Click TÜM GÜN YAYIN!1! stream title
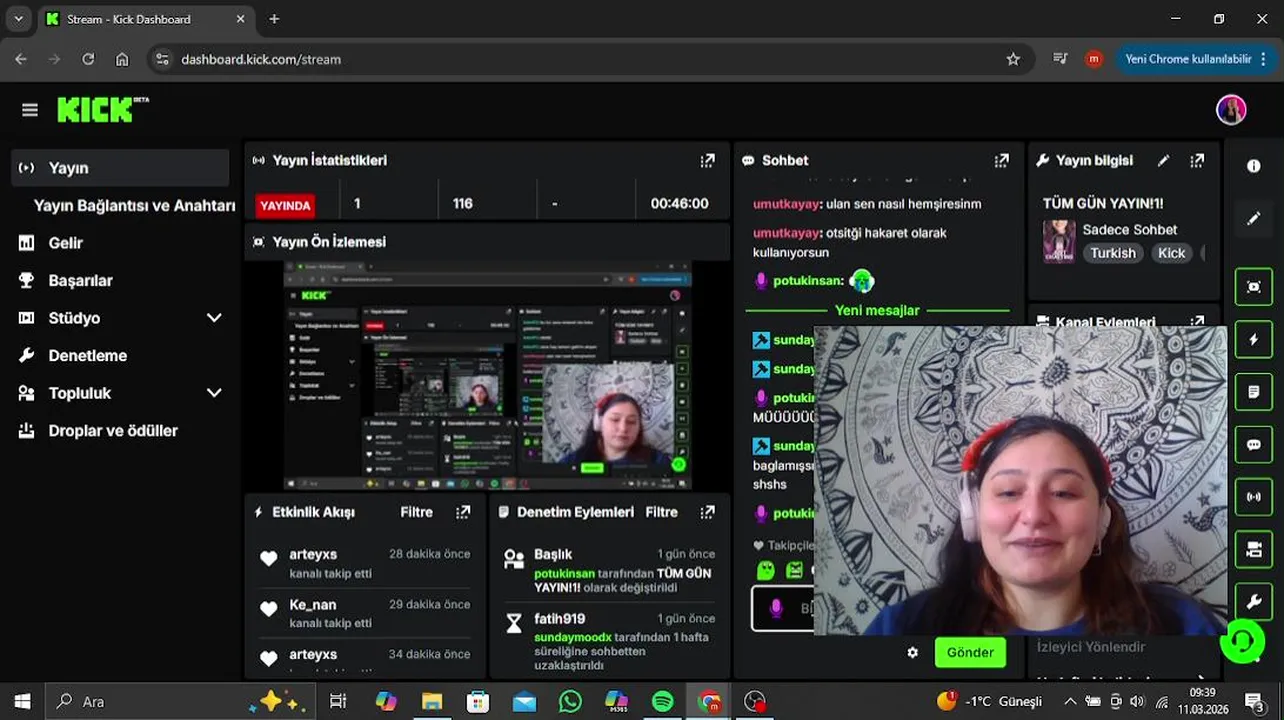The image size is (1284, 720). [x=1103, y=204]
